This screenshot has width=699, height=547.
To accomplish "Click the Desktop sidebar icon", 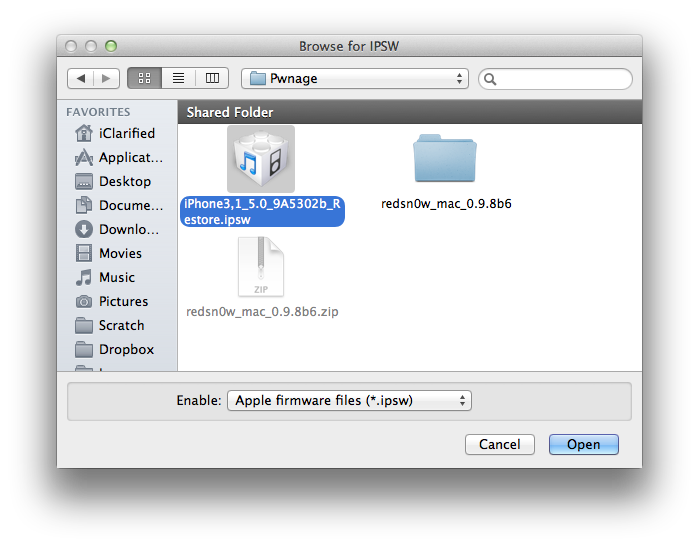I will tap(84, 181).
